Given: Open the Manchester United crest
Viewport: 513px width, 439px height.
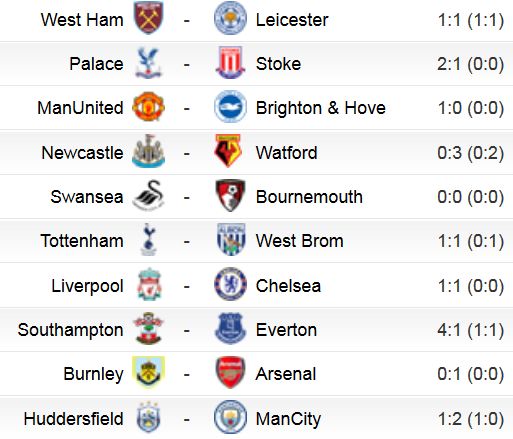Looking at the screenshot, I should 149,107.
